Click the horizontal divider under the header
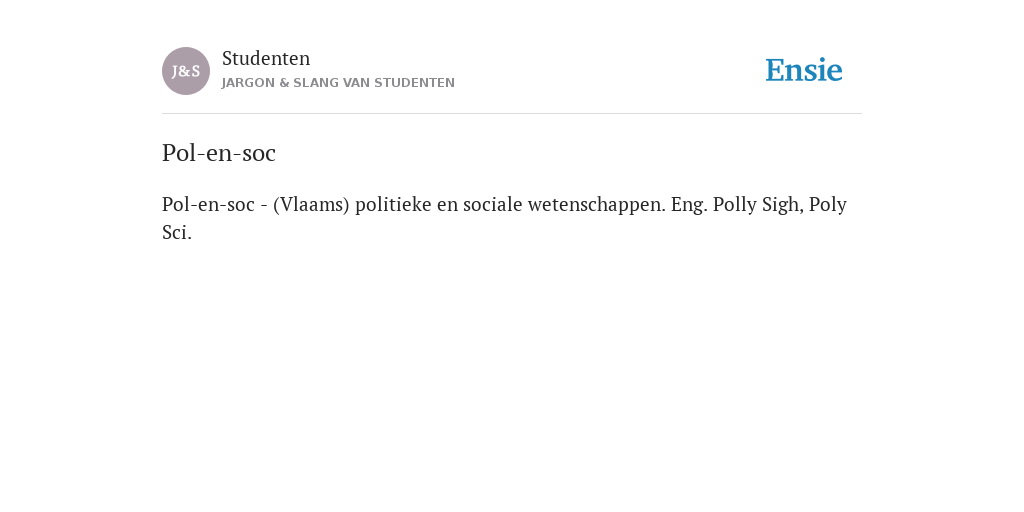The image size is (1024, 512). click(x=512, y=114)
